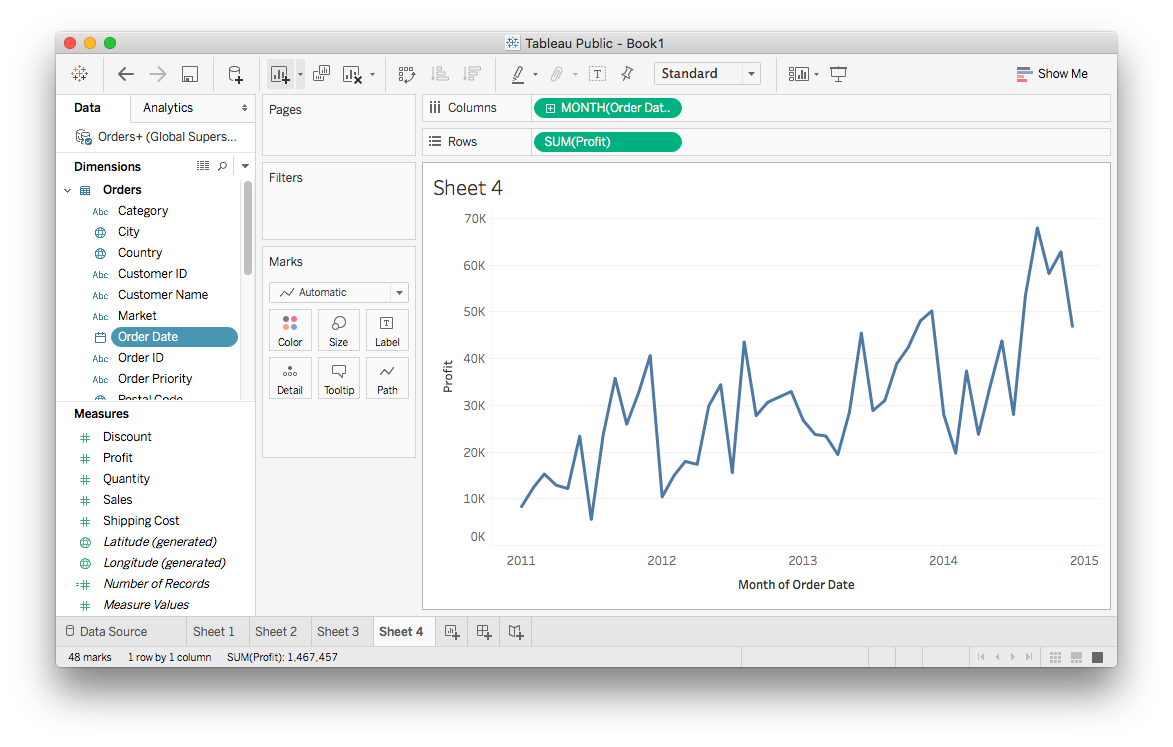Click the Show Me button
Image resolution: width=1173 pixels, height=747 pixels.
pos(1052,74)
